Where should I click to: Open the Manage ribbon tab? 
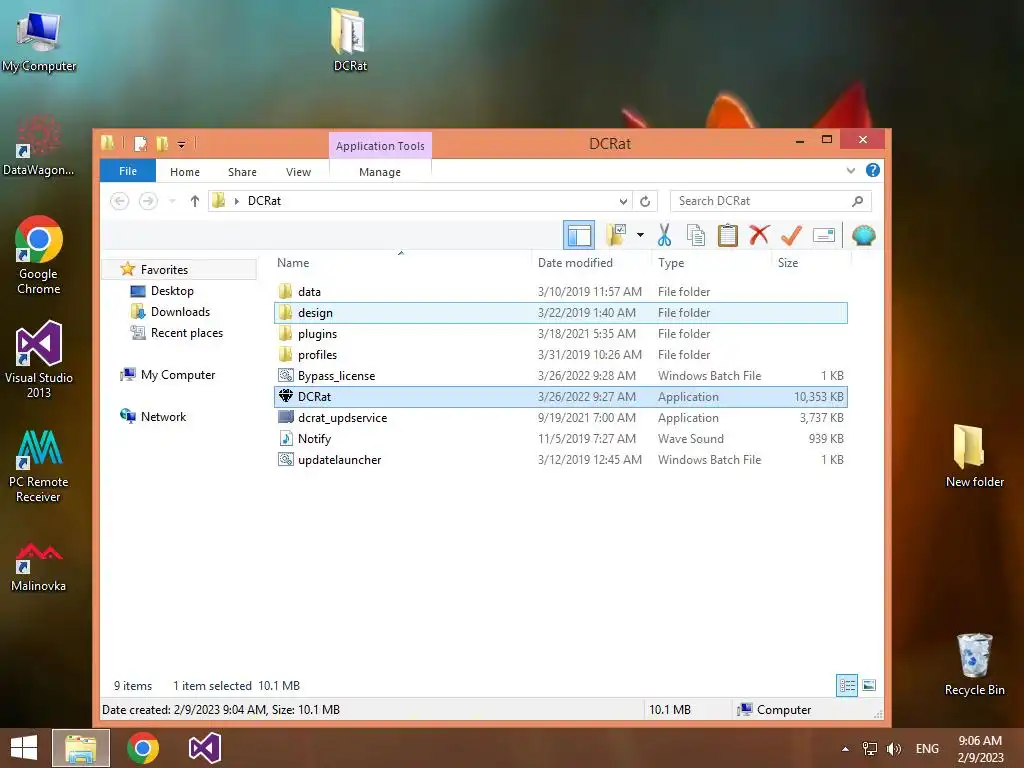380,172
